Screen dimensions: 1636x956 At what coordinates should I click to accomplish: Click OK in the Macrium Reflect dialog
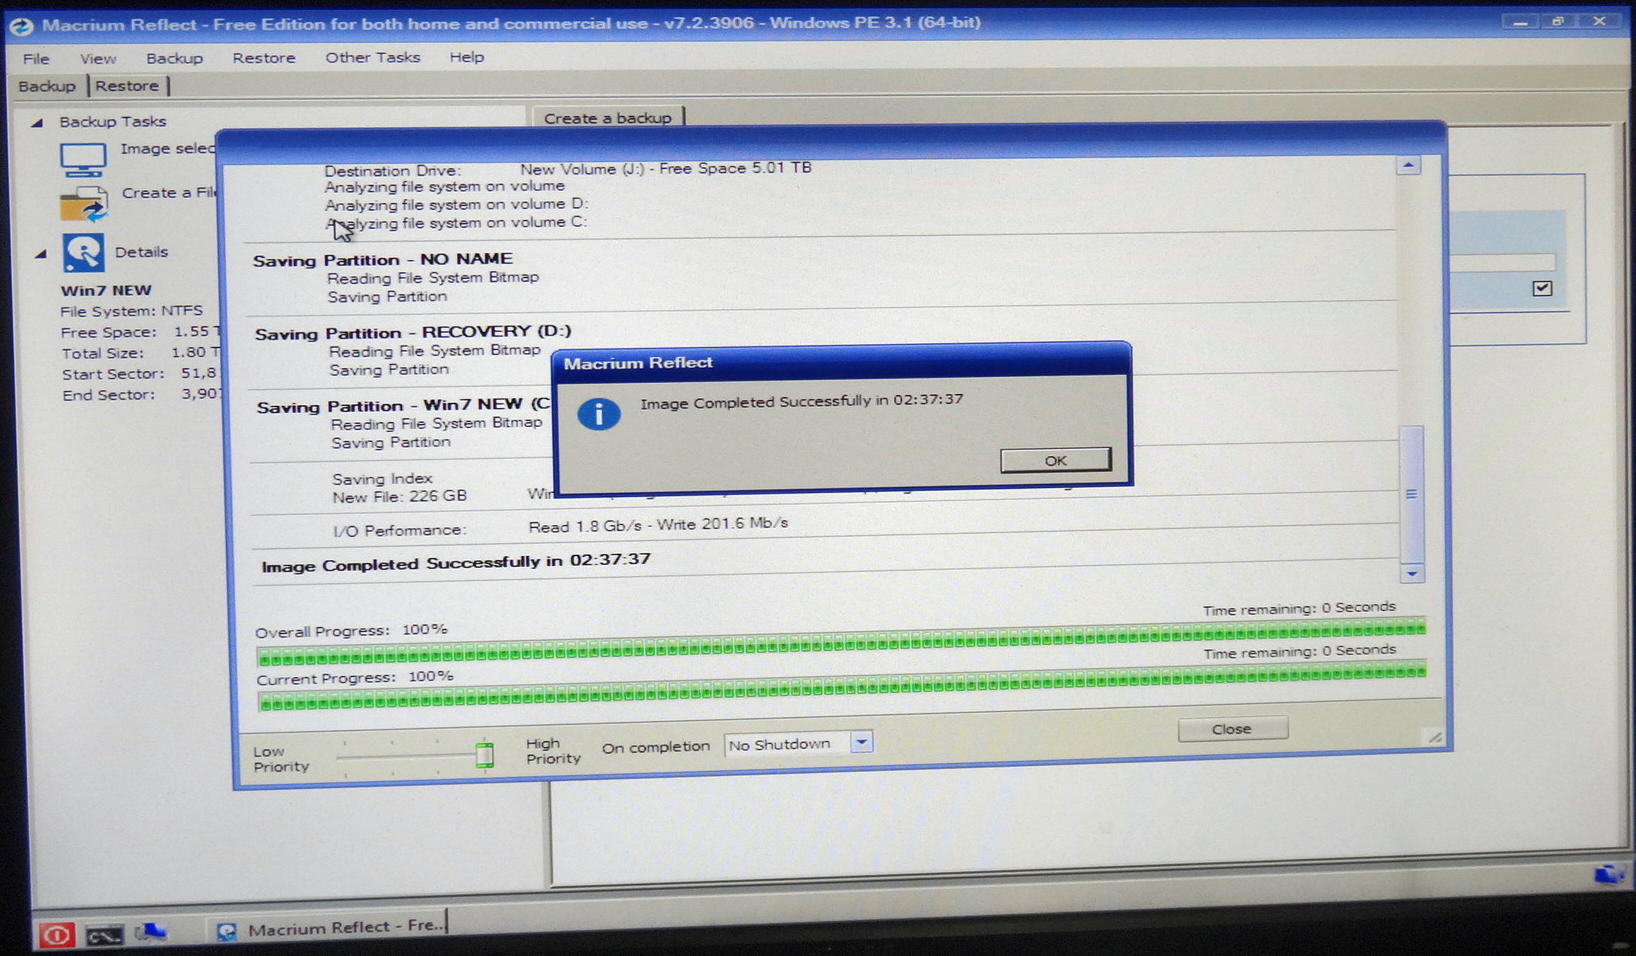pyautogui.click(x=1055, y=460)
